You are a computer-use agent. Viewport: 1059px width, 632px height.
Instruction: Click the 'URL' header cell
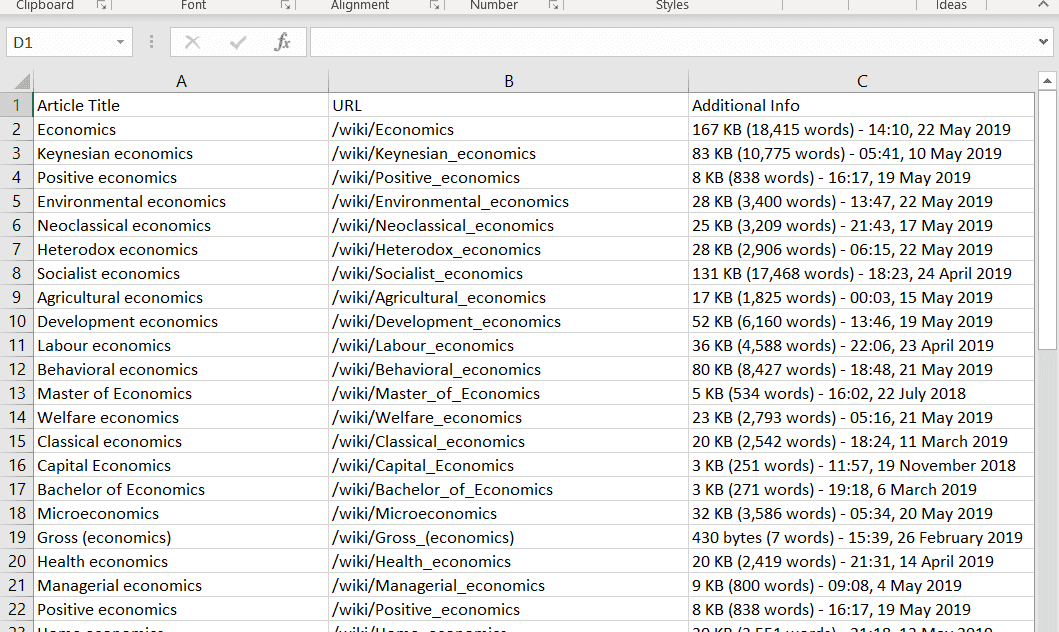pyautogui.click(x=509, y=105)
